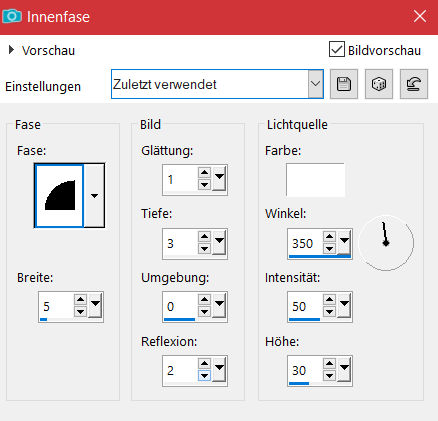
Task: Open the Umgebung slider popup arrow
Action: click(219, 304)
